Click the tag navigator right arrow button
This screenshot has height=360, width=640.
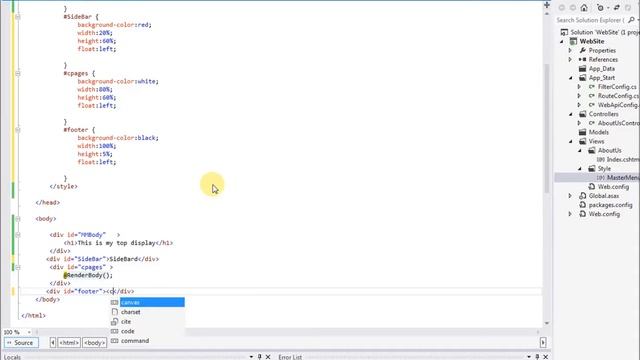pos(543,343)
